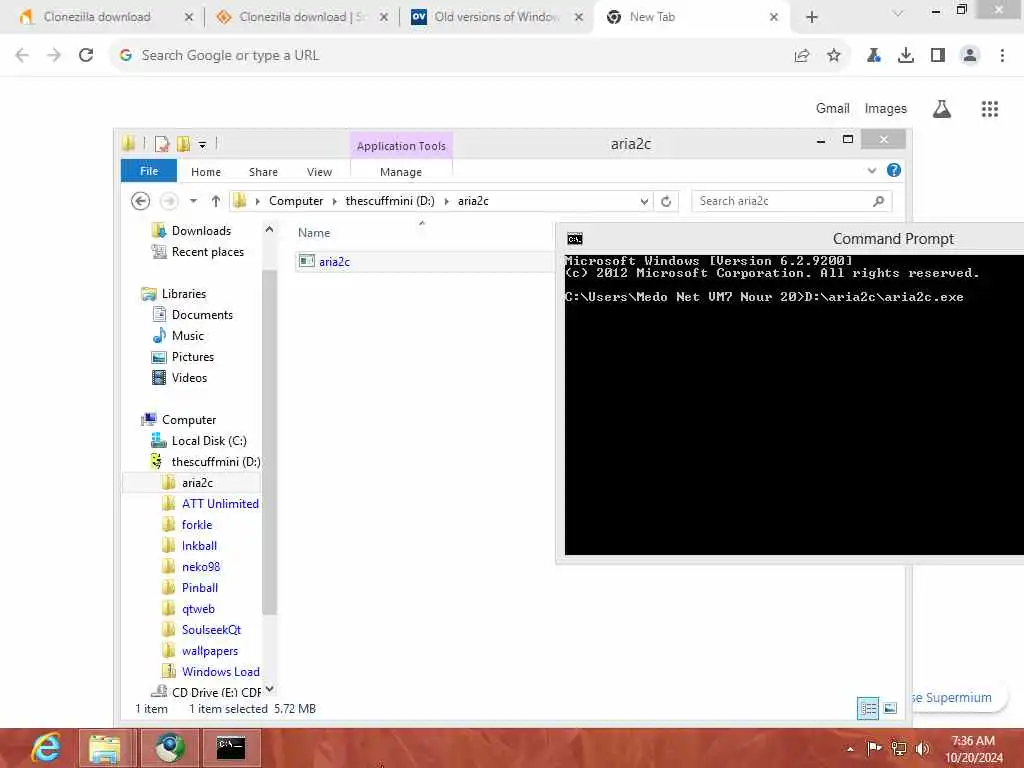Image resolution: width=1024 pixels, height=768 pixels.
Task: Switch to large icons view
Action: pos(890,708)
